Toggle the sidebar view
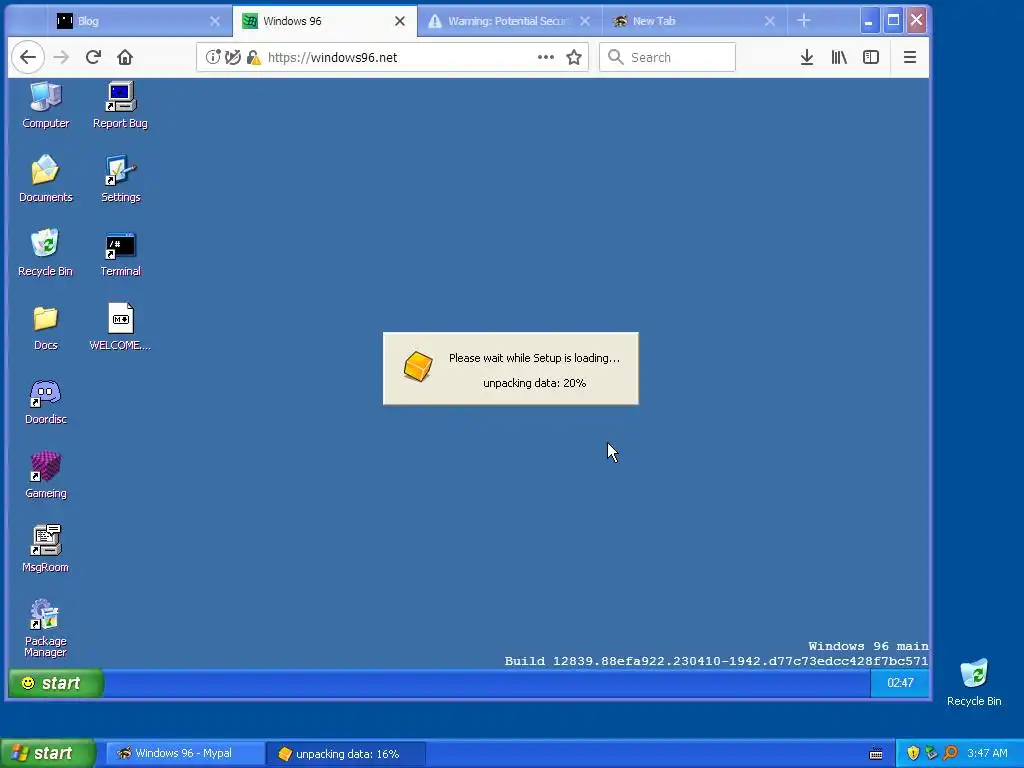Viewport: 1024px width, 768px height. click(x=871, y=57)
